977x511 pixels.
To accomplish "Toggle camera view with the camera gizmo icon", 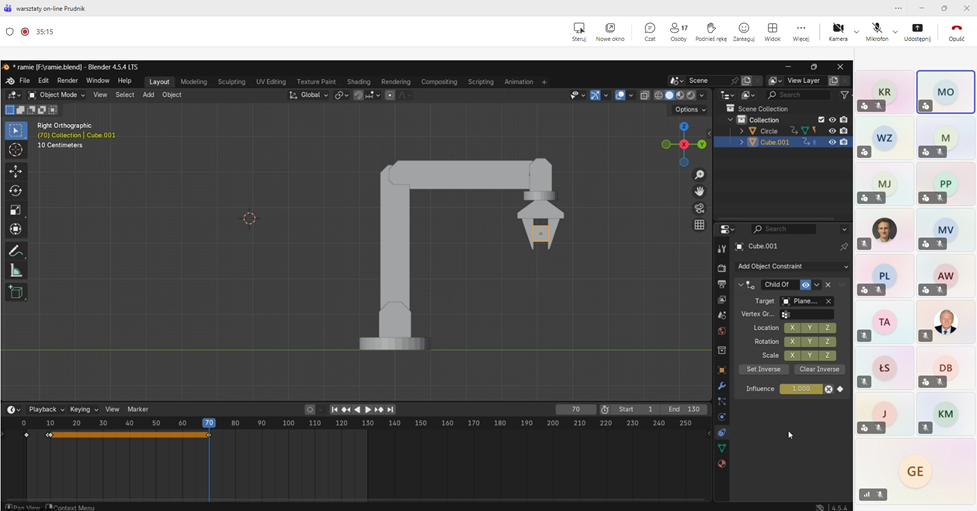I will (700, 208).
